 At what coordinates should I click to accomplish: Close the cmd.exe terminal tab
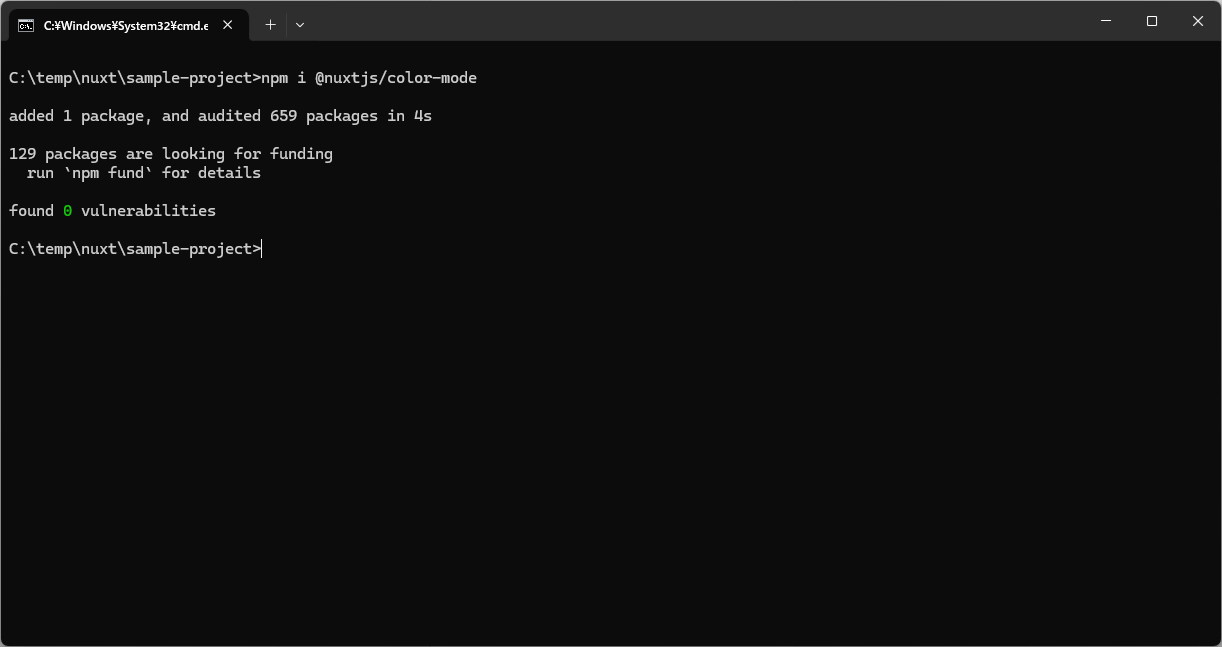(228, 25)
